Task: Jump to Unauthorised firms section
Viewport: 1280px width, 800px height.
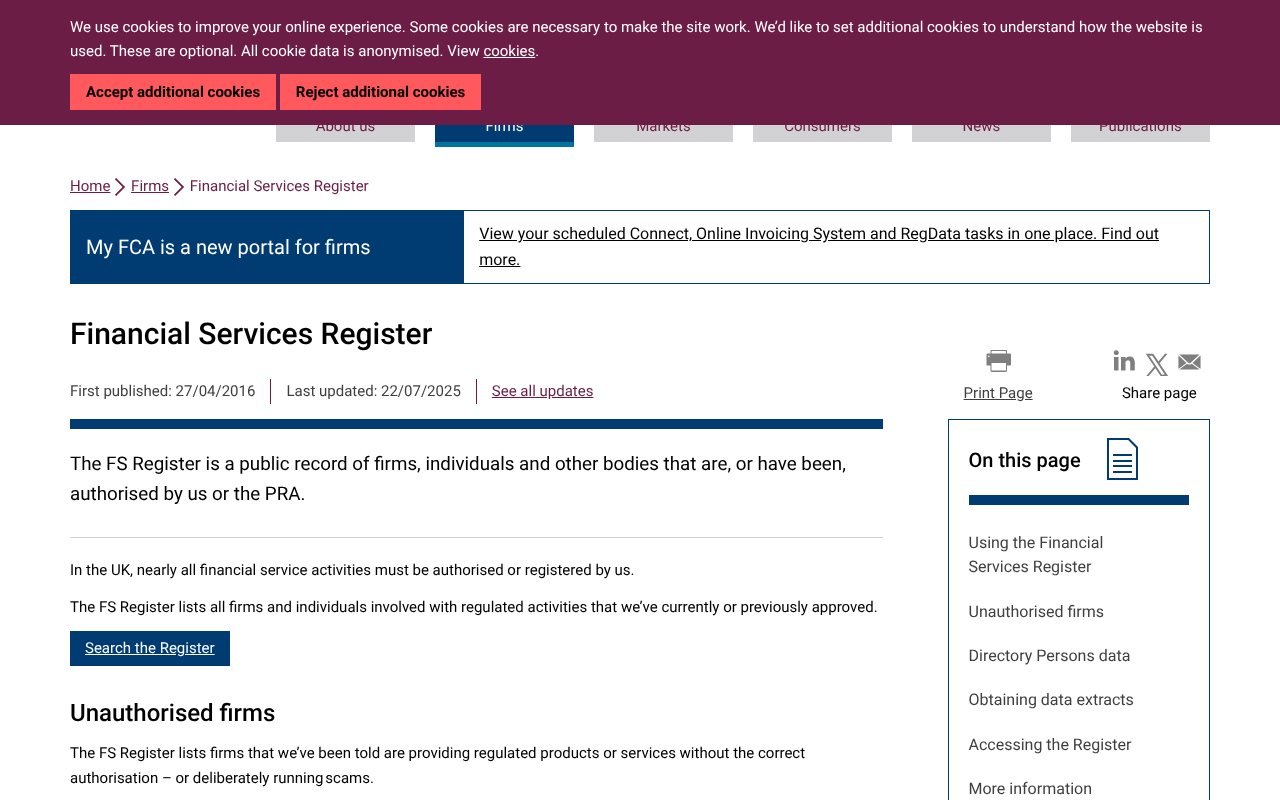Action: tap(1036, 611)
